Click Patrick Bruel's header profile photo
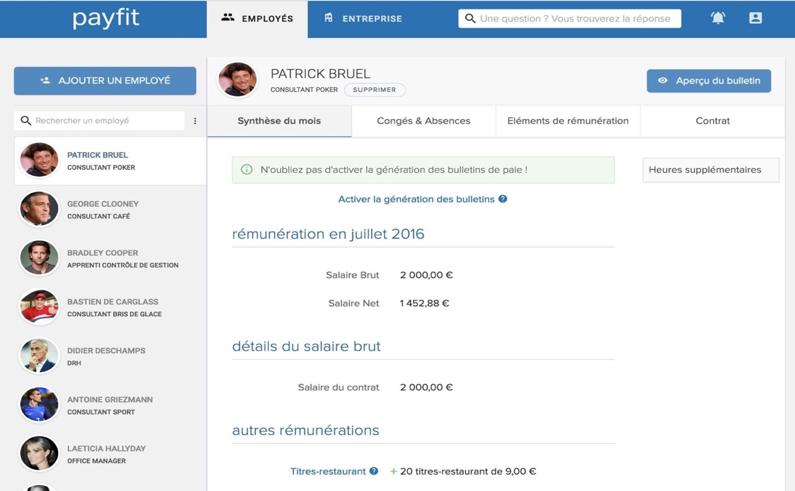 click(x=237, y=80)
